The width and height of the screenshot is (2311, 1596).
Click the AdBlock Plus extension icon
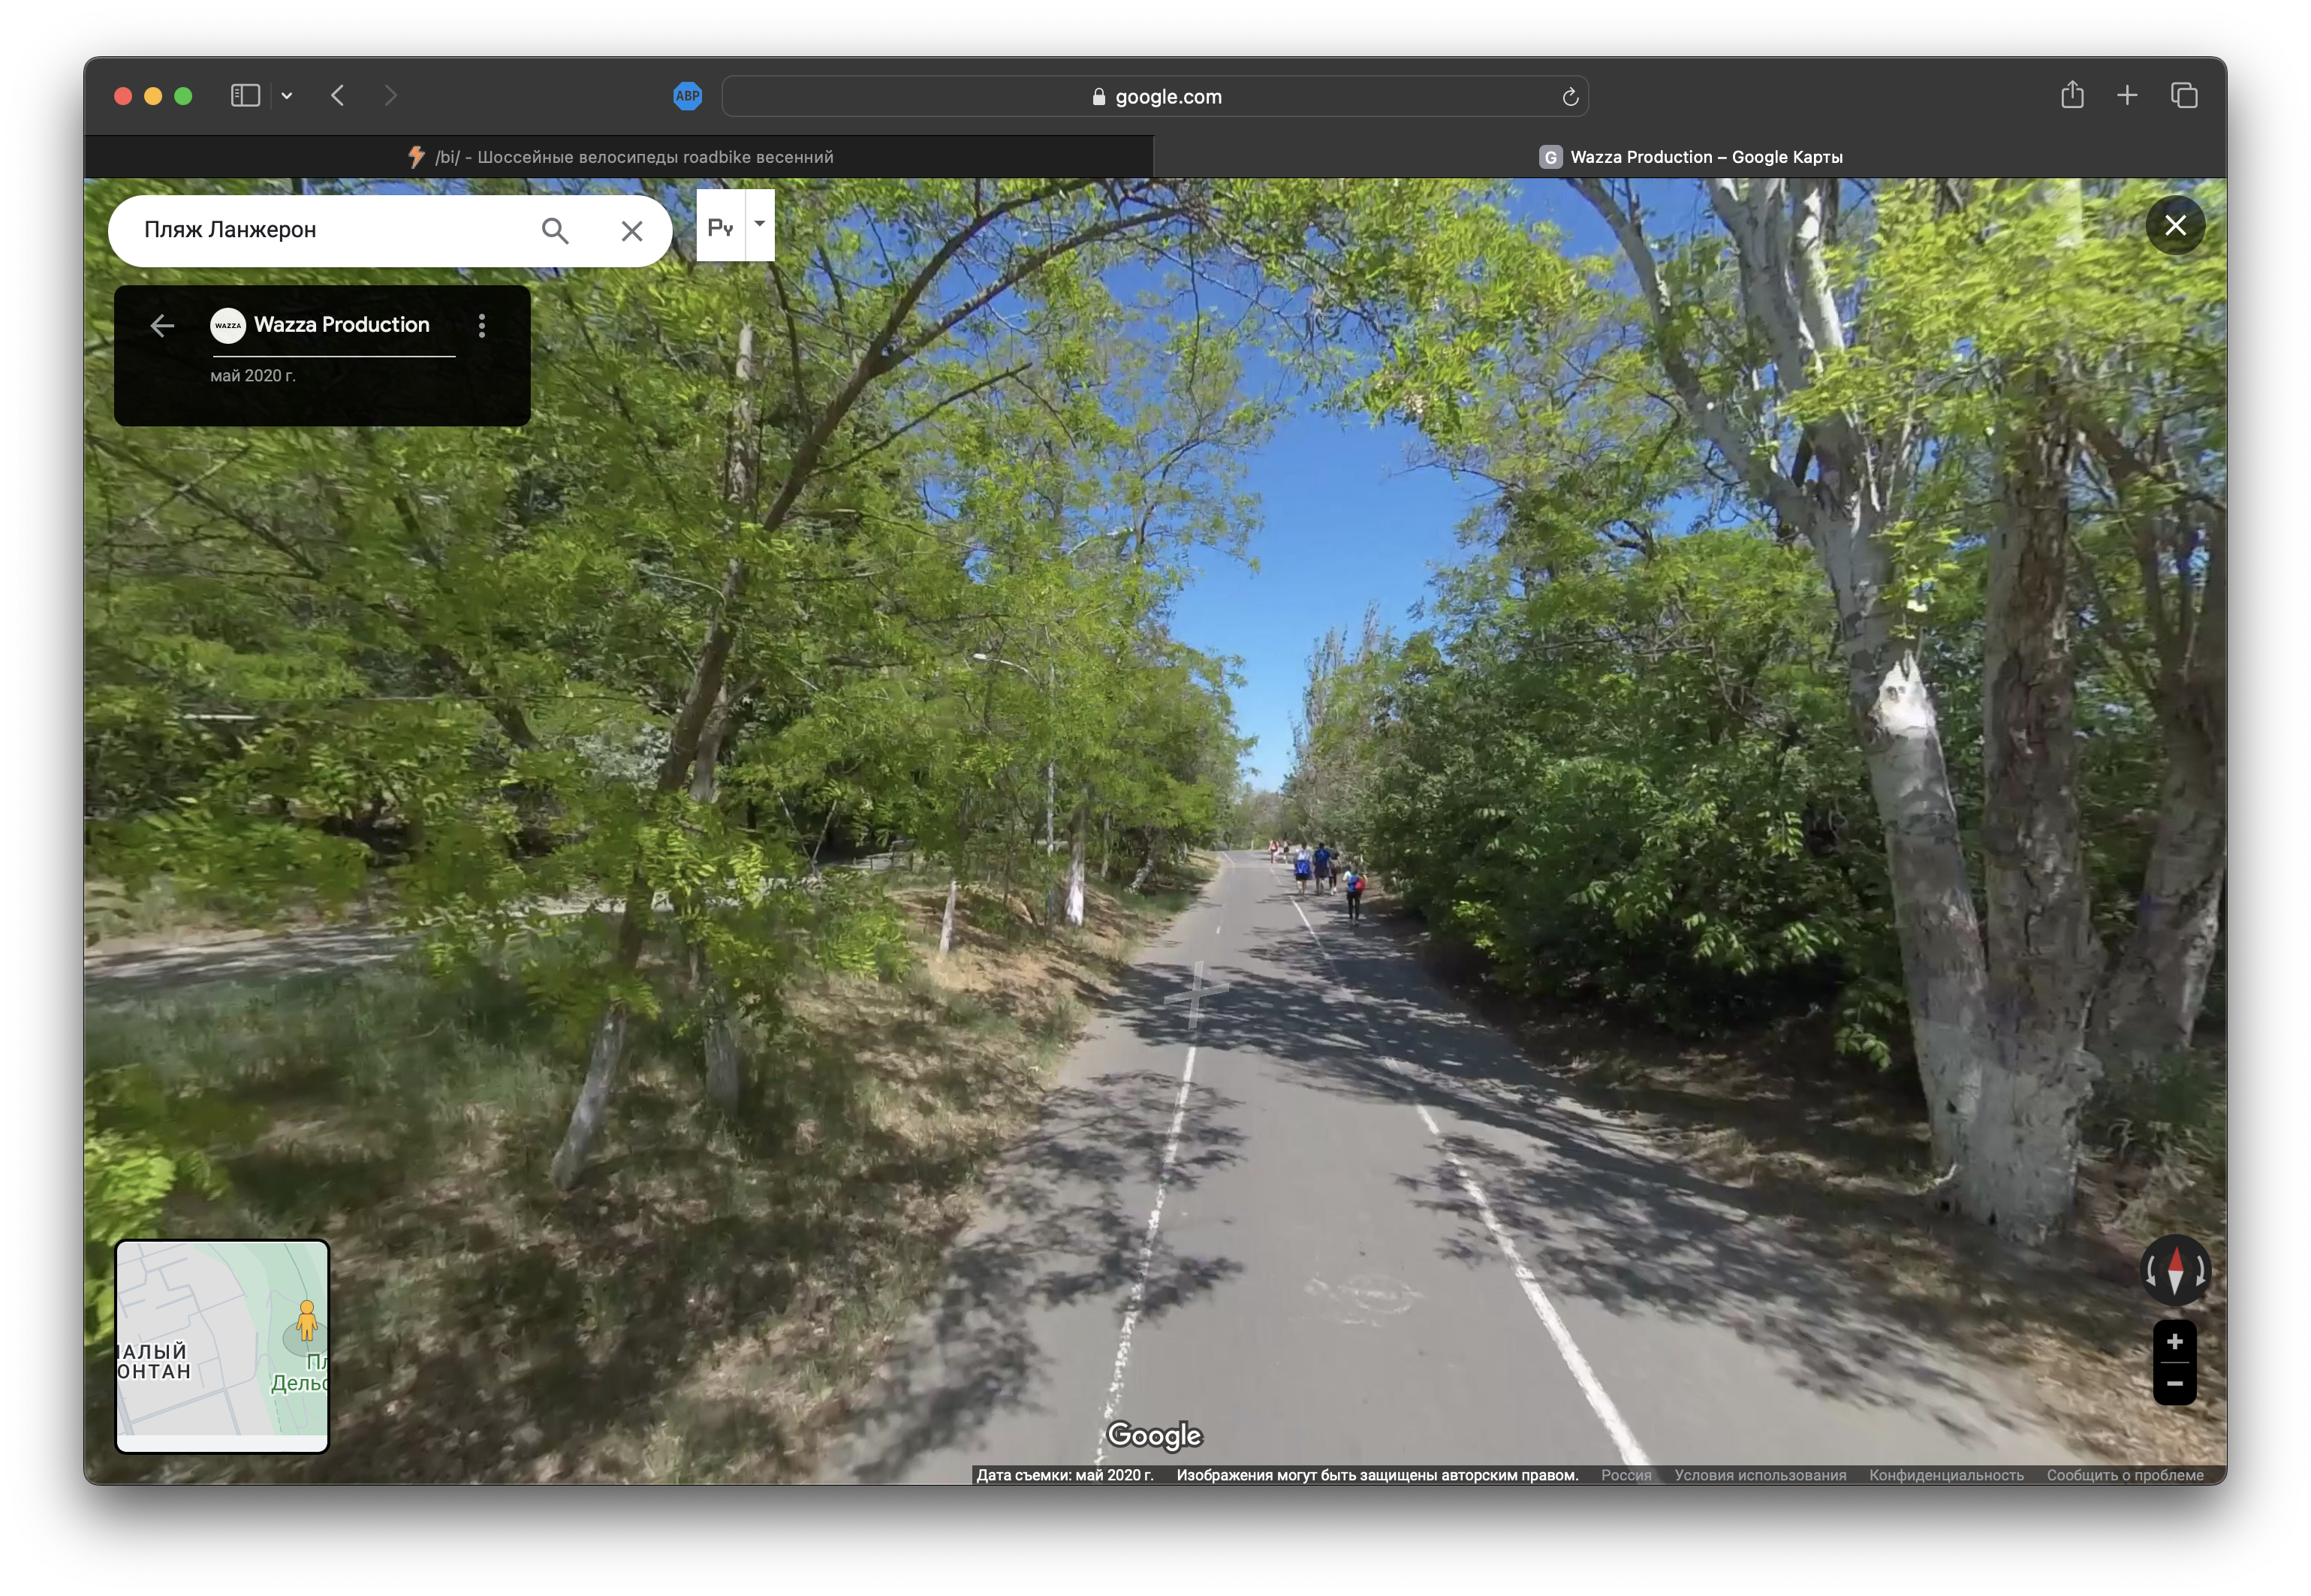(687, 96)
